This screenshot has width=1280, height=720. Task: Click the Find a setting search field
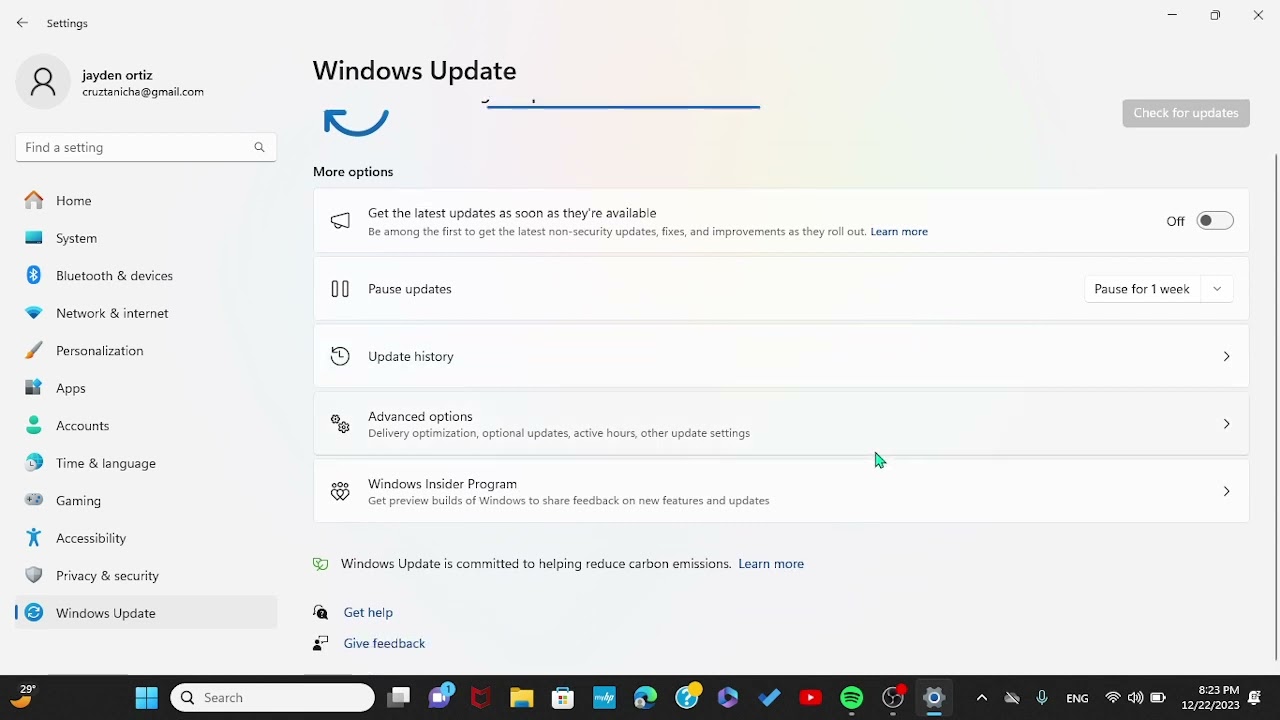tap(146, 147)
